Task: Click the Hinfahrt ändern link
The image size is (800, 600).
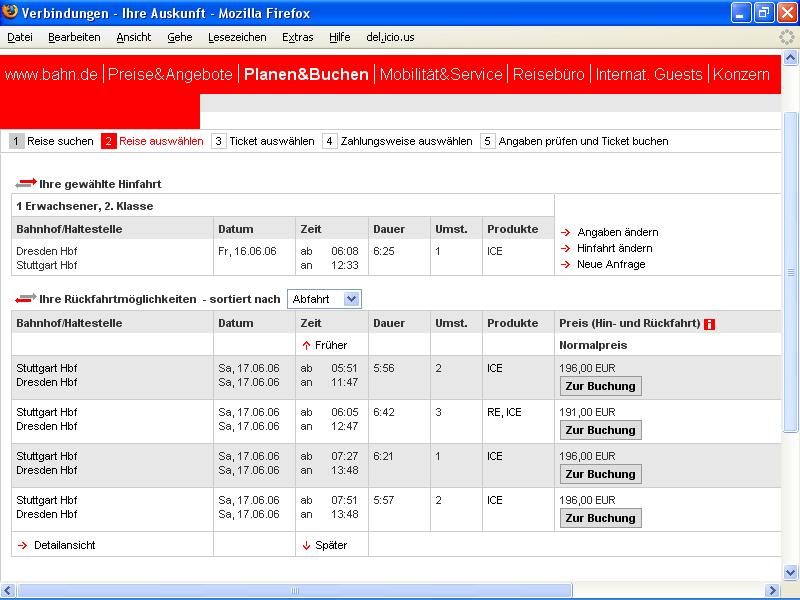Action: [615, 248]
